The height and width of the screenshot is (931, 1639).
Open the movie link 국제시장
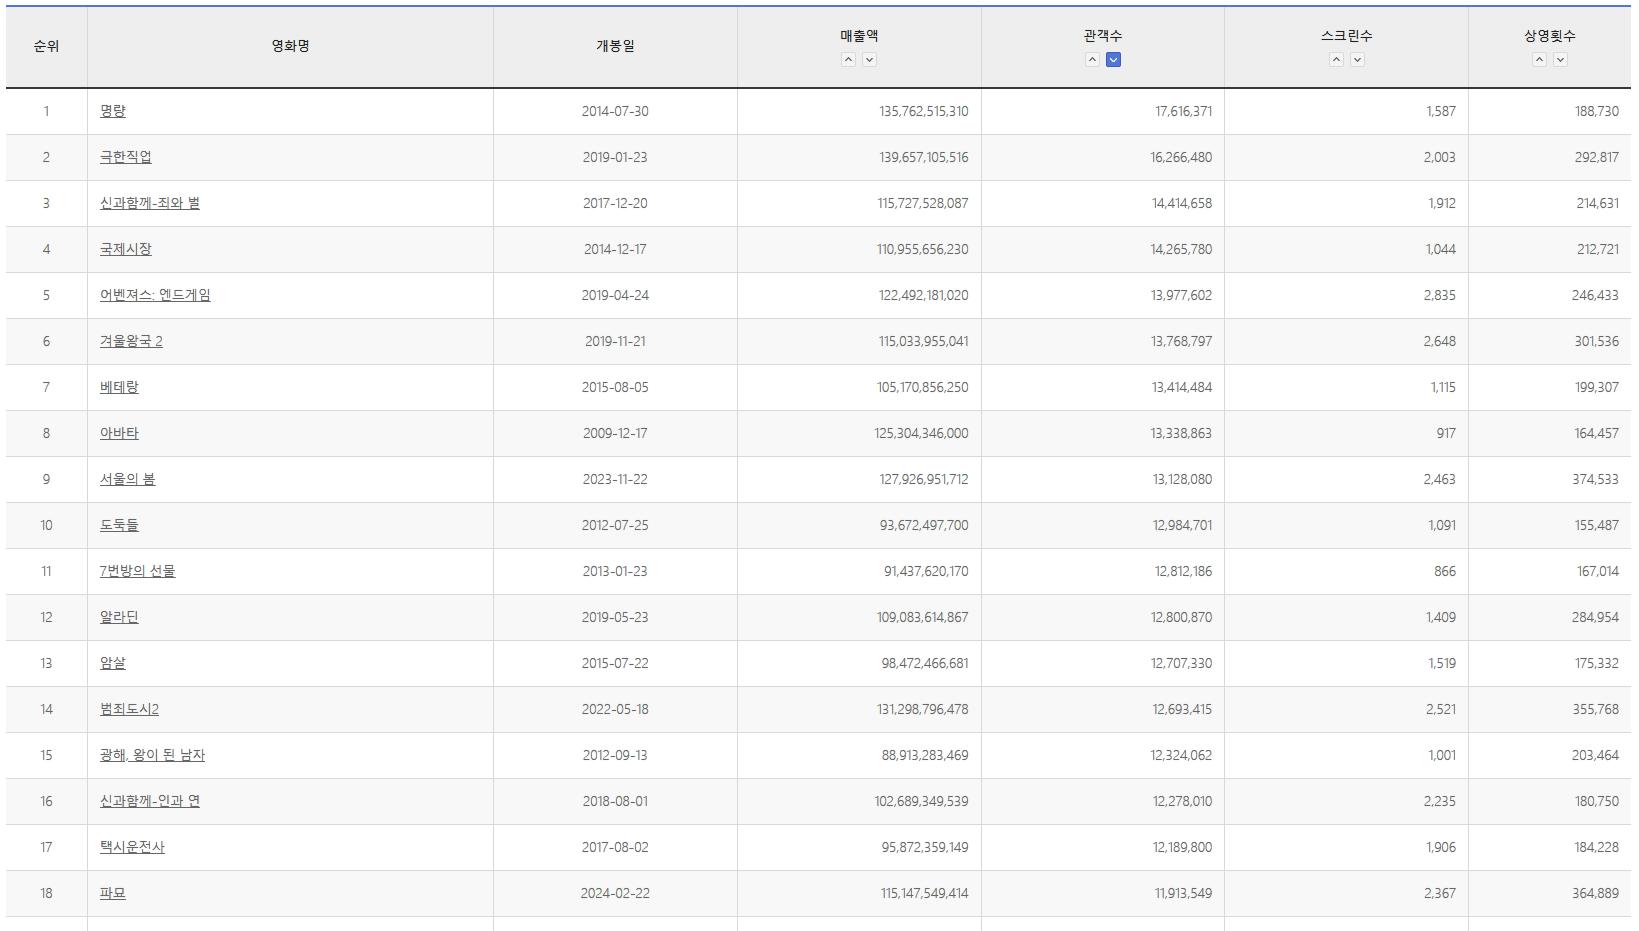click(126, 249)
